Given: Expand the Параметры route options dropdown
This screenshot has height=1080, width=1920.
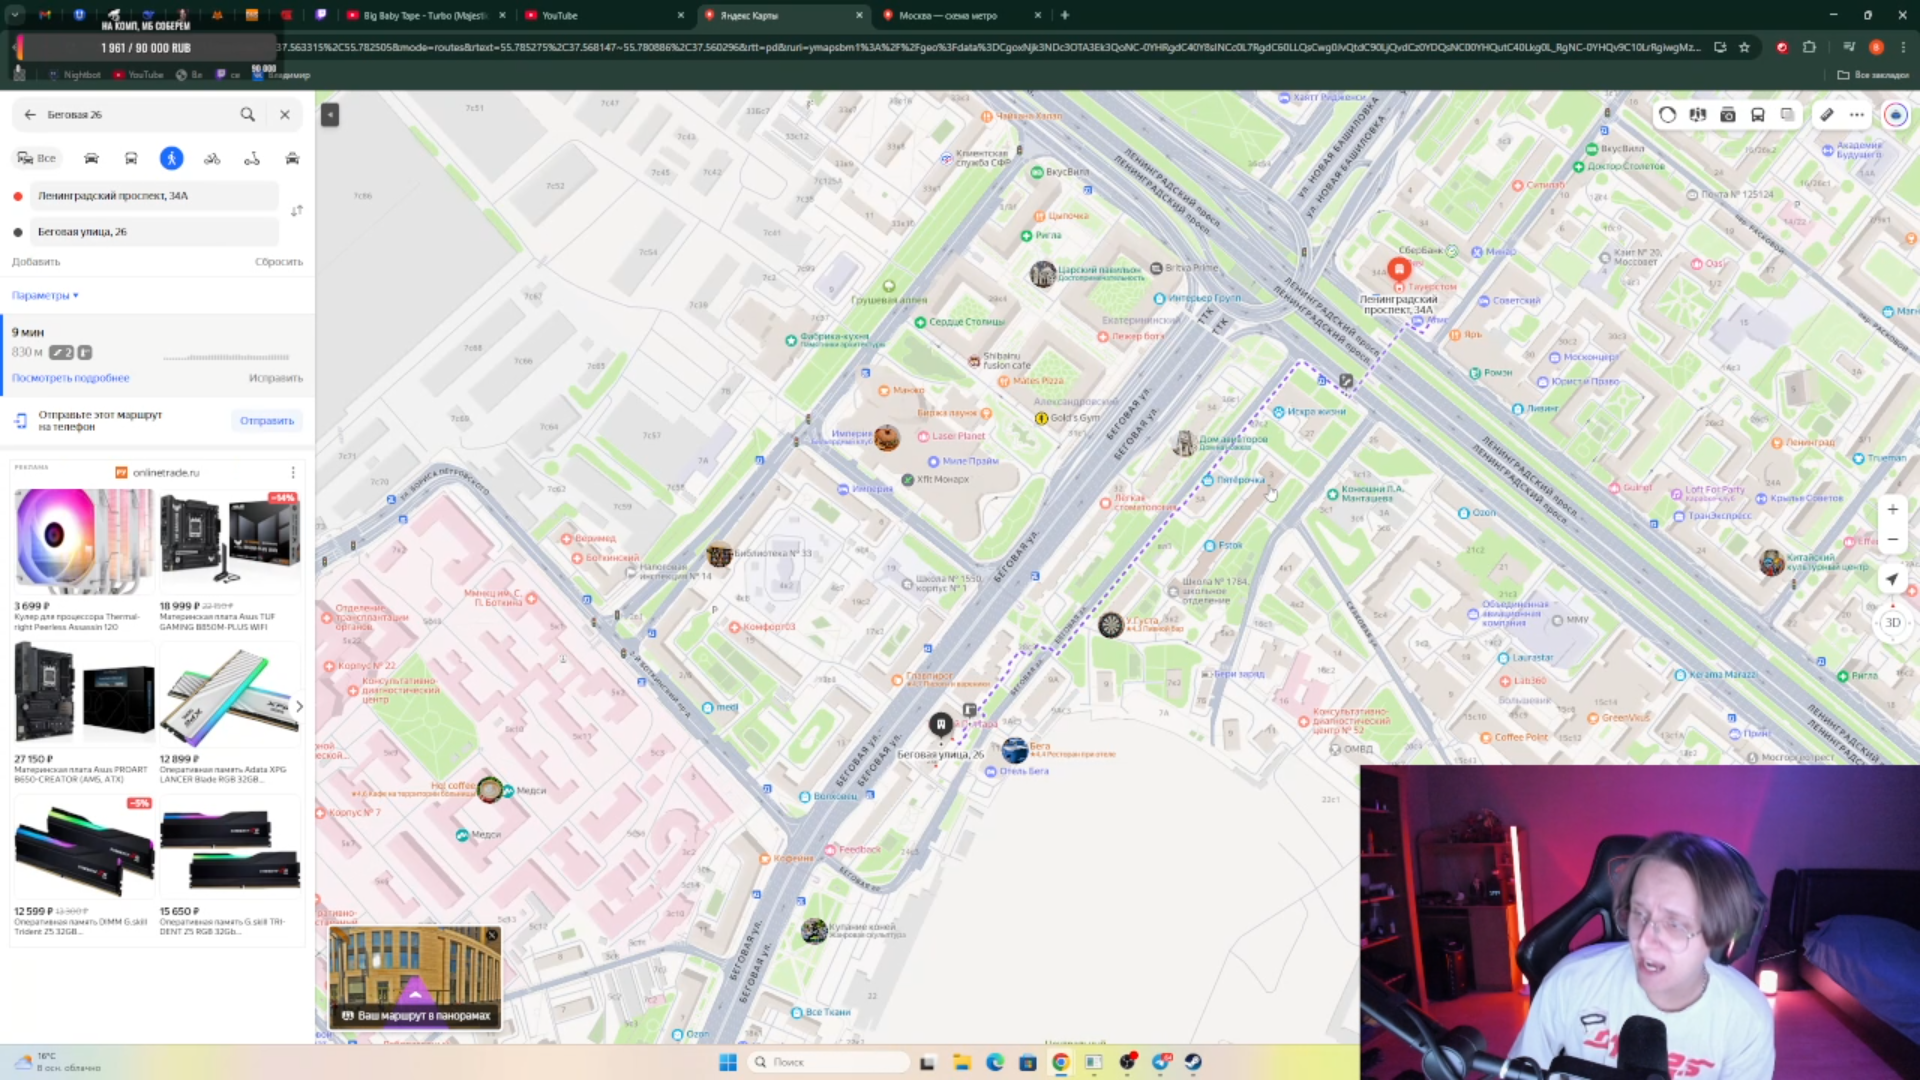Looking at the screenshot, I should (45, 295).
